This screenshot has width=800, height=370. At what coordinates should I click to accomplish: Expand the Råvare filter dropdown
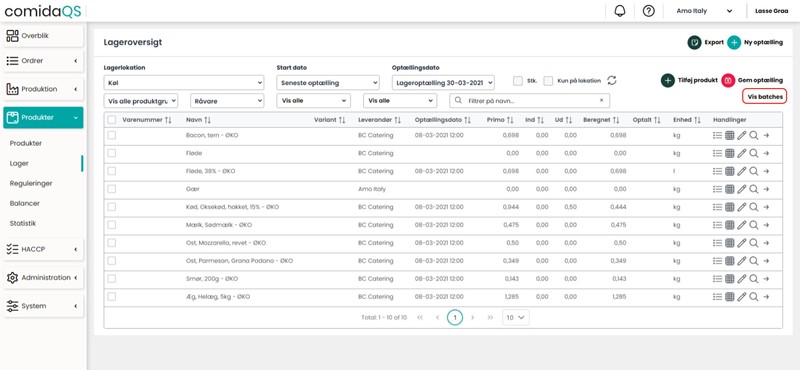point(227,101)
